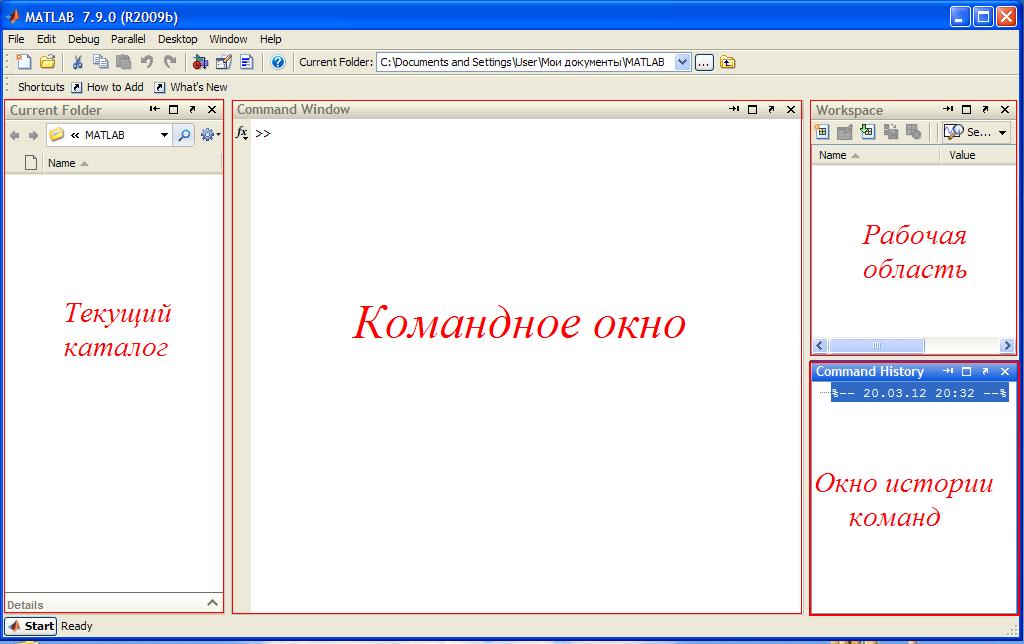1024x644 pixels.
Task: Maximize the Command Window panel
Action: pos(752,110)
